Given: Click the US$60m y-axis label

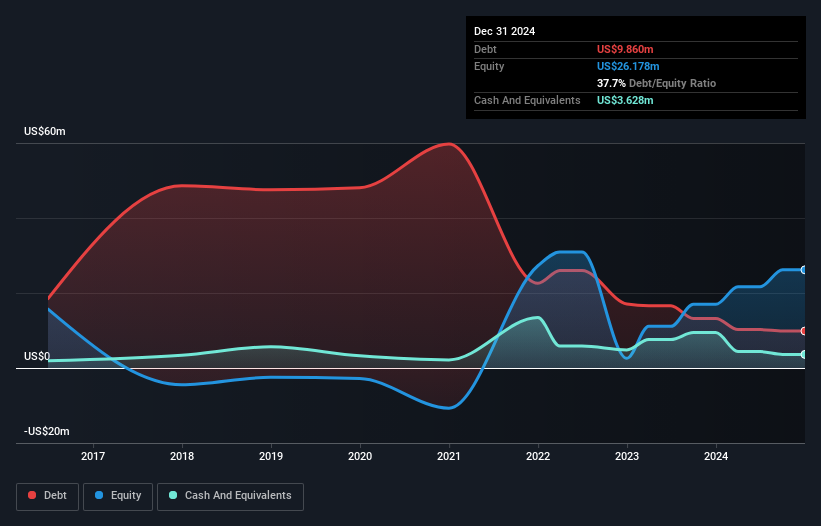Looking at the screenshot, I should [45, 131].
